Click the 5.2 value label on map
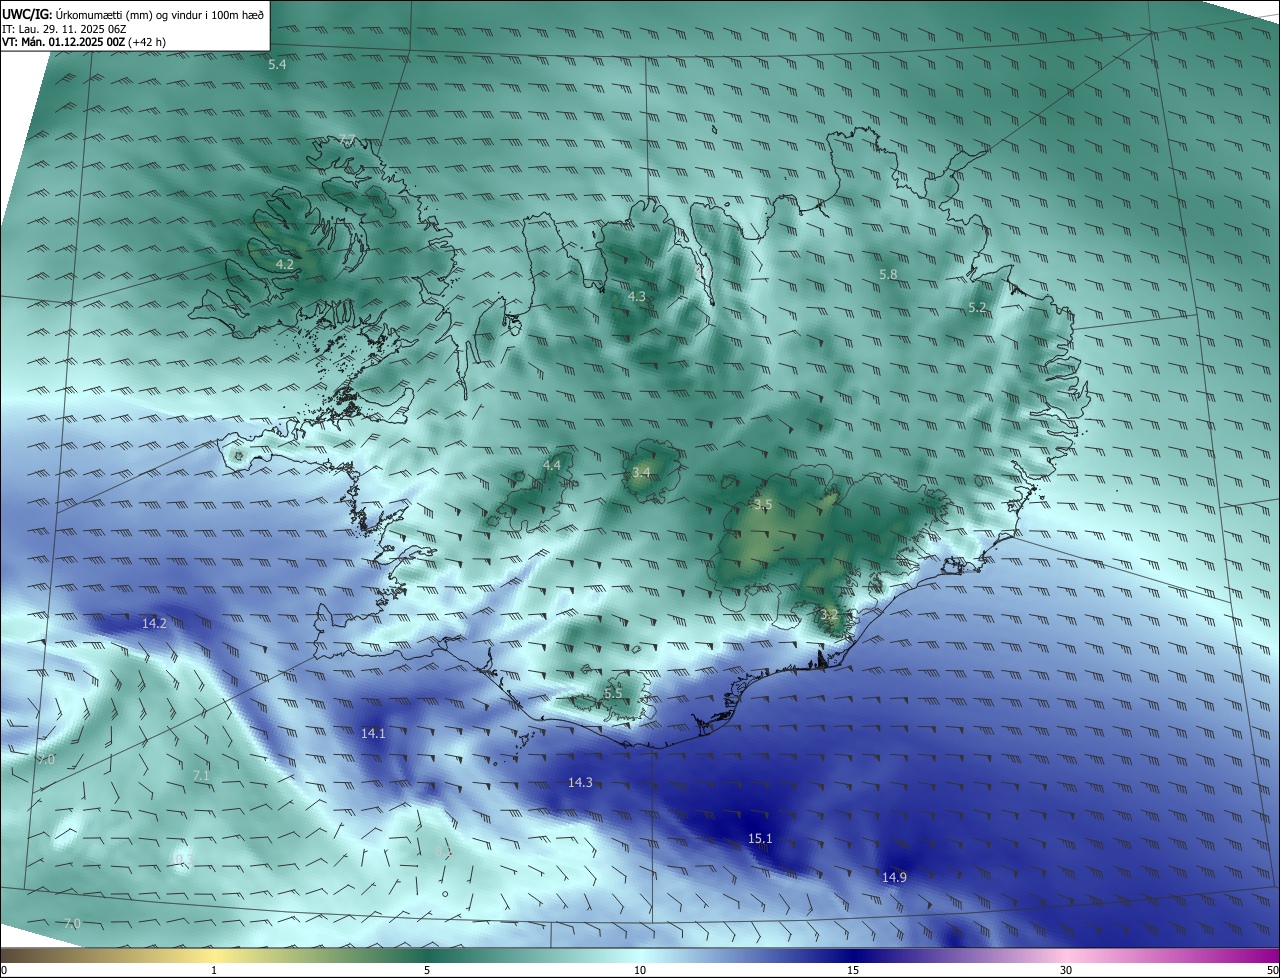The image size is (1280, 978). (977, 308)
